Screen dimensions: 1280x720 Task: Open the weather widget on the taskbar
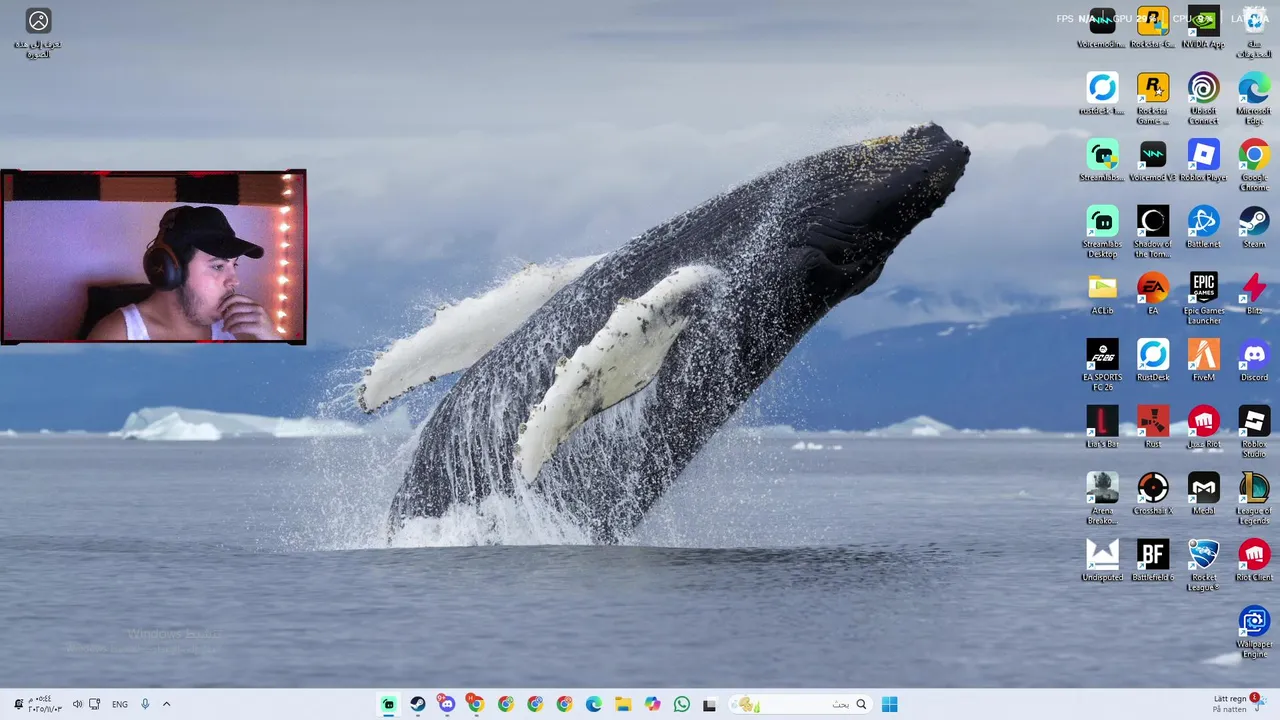click(x=1238, y=704)
